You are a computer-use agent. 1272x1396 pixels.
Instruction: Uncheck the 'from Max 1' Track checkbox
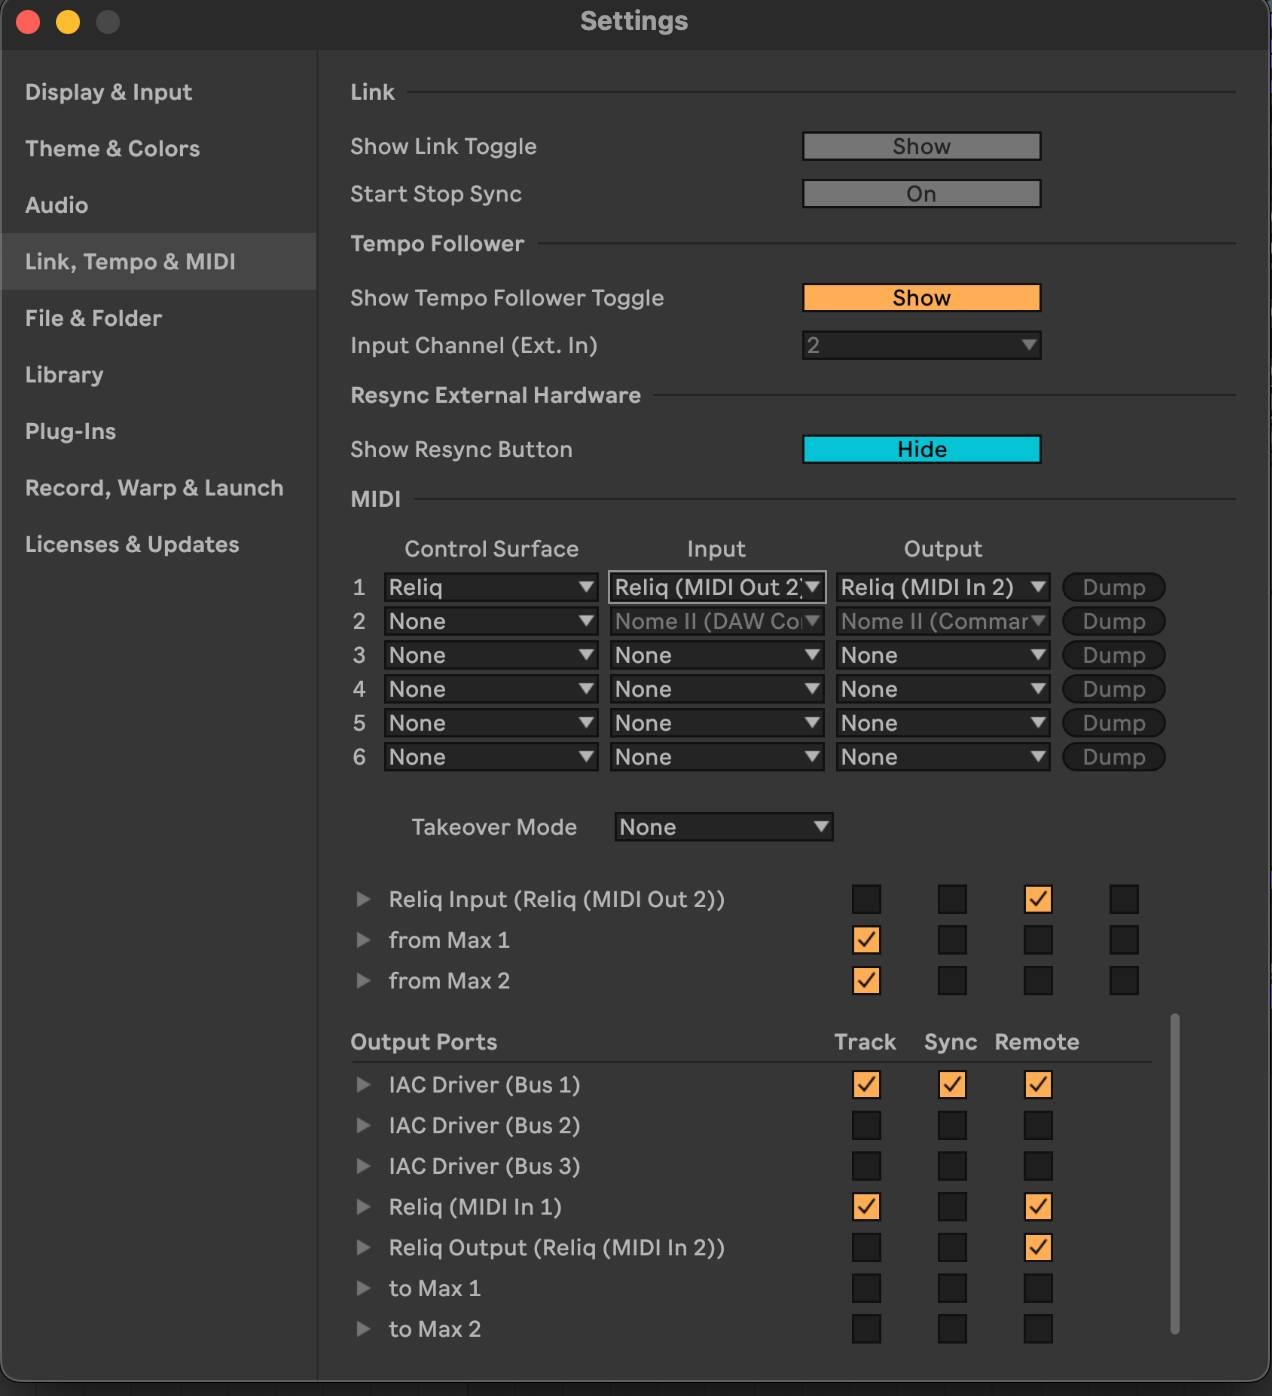tap(866, 941)
